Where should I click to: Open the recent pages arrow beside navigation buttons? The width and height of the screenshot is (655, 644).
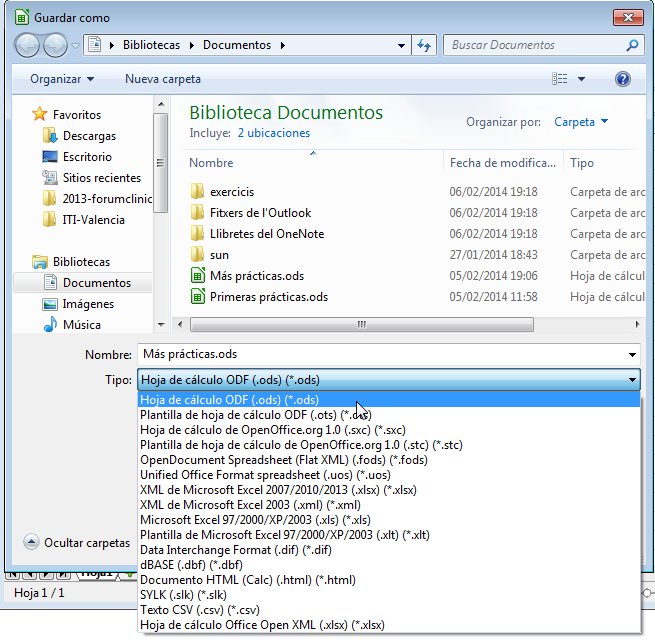click(x=75, y=46)
